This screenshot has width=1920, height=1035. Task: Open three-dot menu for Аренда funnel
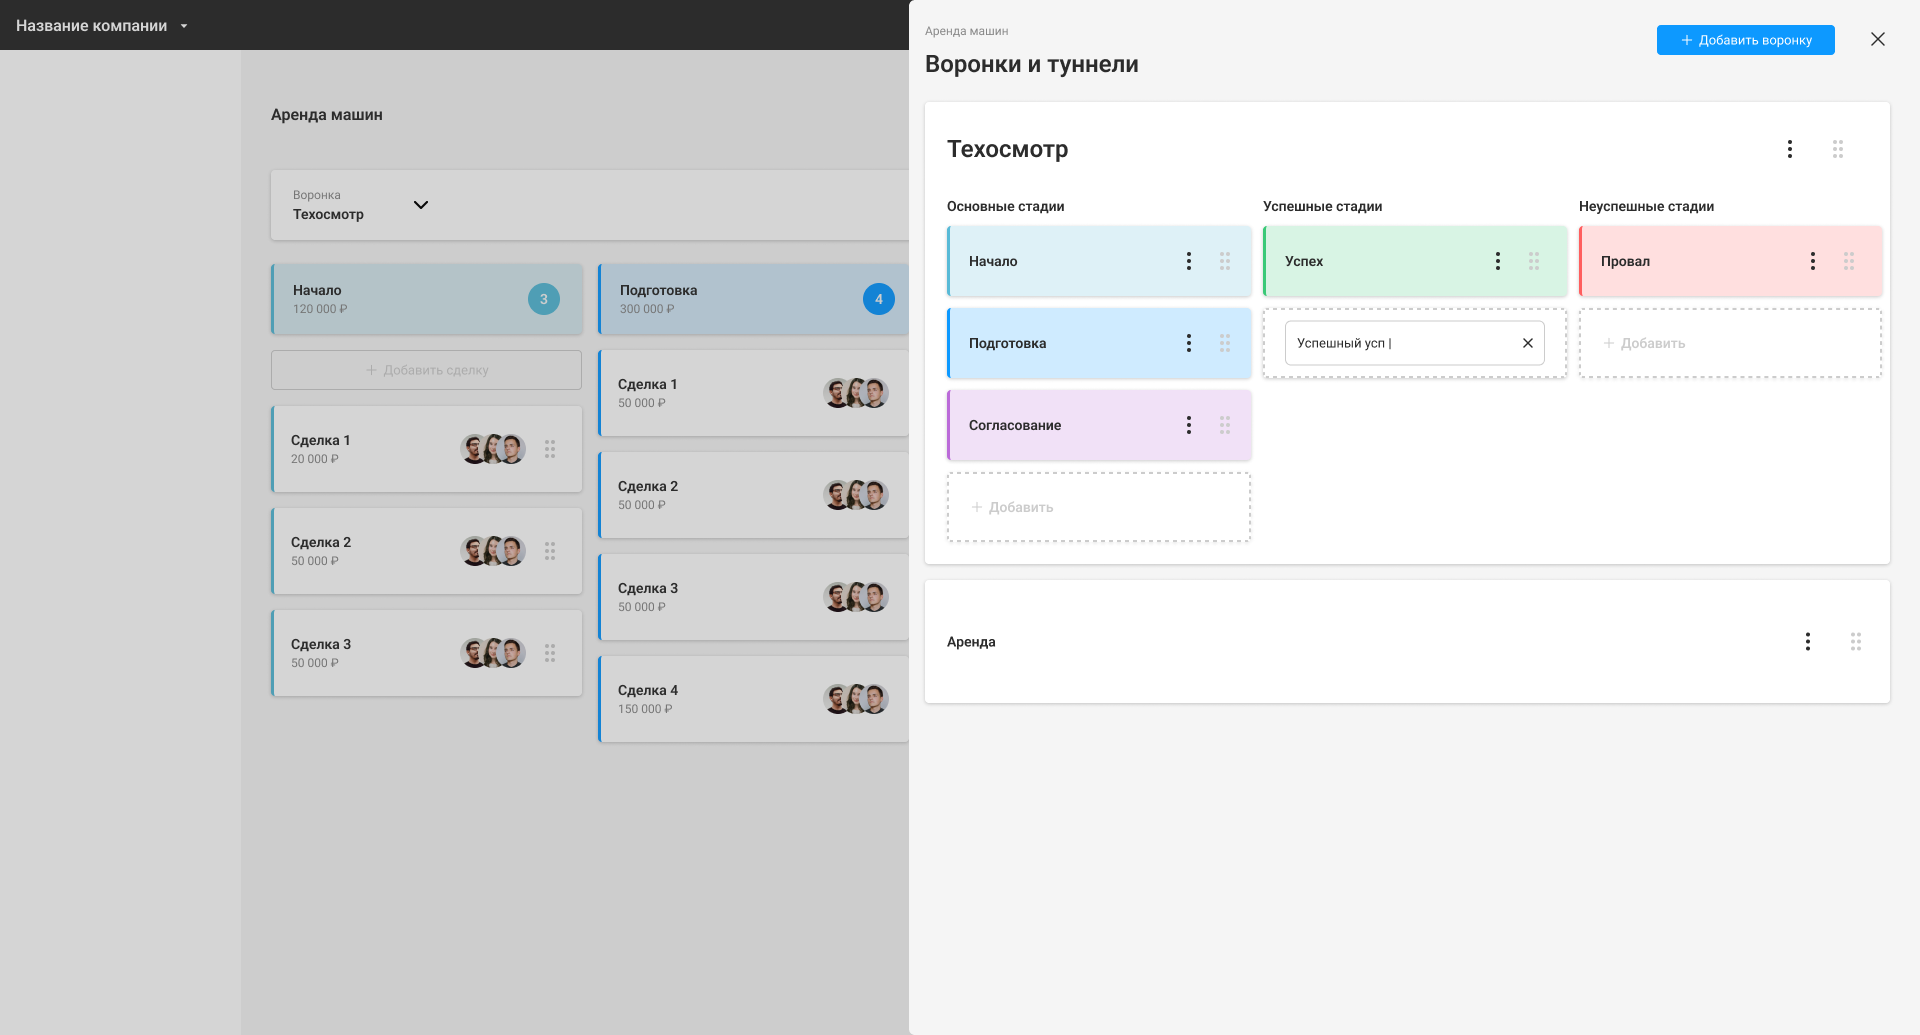1807,641
